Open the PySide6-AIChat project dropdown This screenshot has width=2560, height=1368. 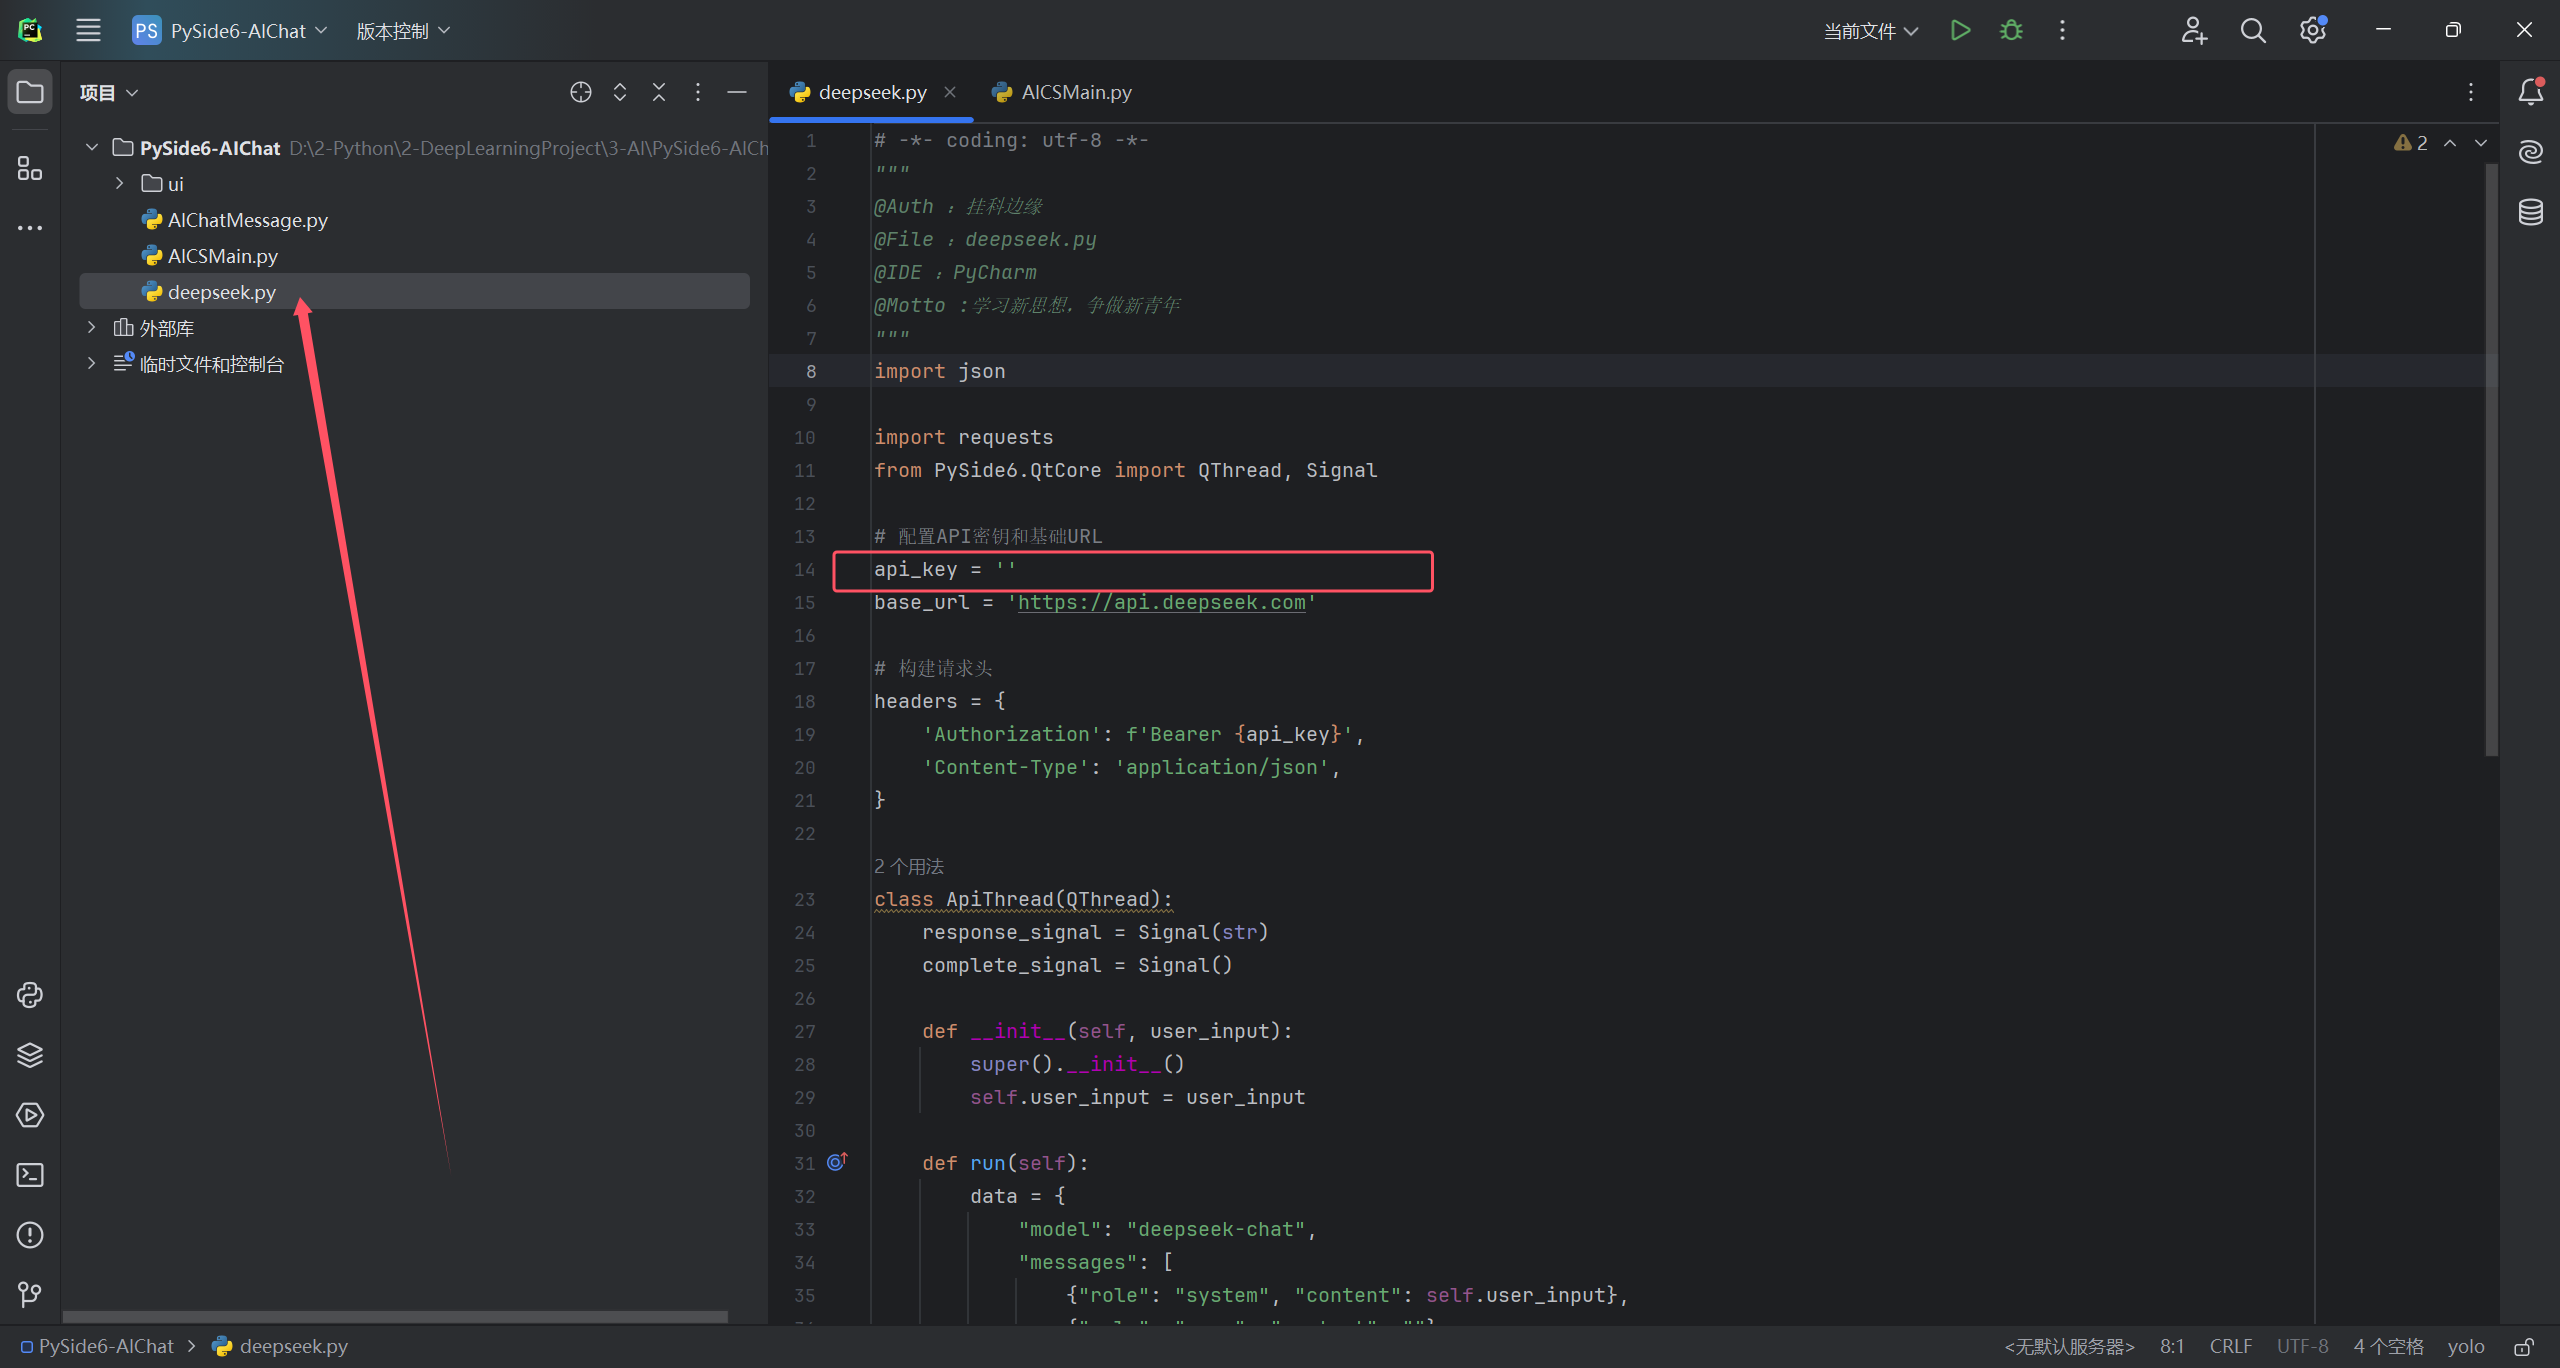tap(230, 30)
